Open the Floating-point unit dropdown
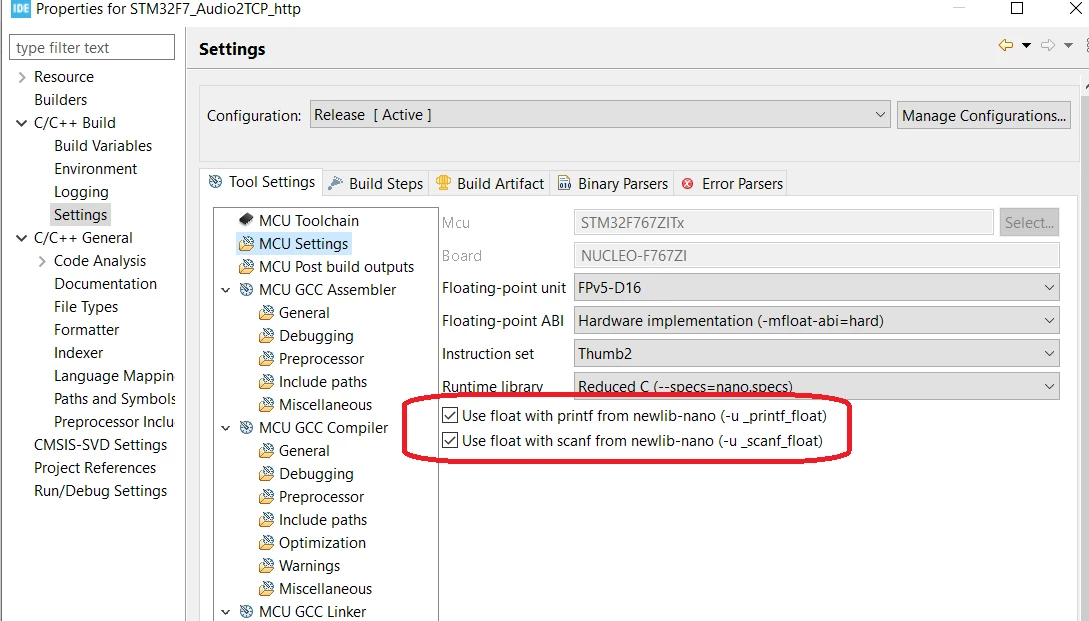The height and width of the screenshot is (621, 1089). [x=816, y=288]
